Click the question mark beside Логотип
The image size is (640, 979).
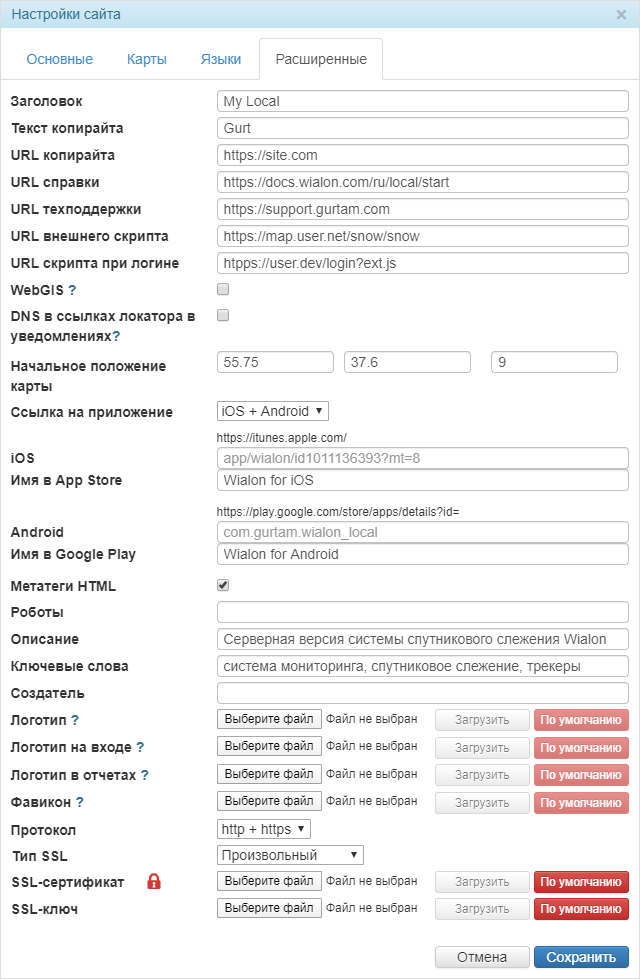75,720
